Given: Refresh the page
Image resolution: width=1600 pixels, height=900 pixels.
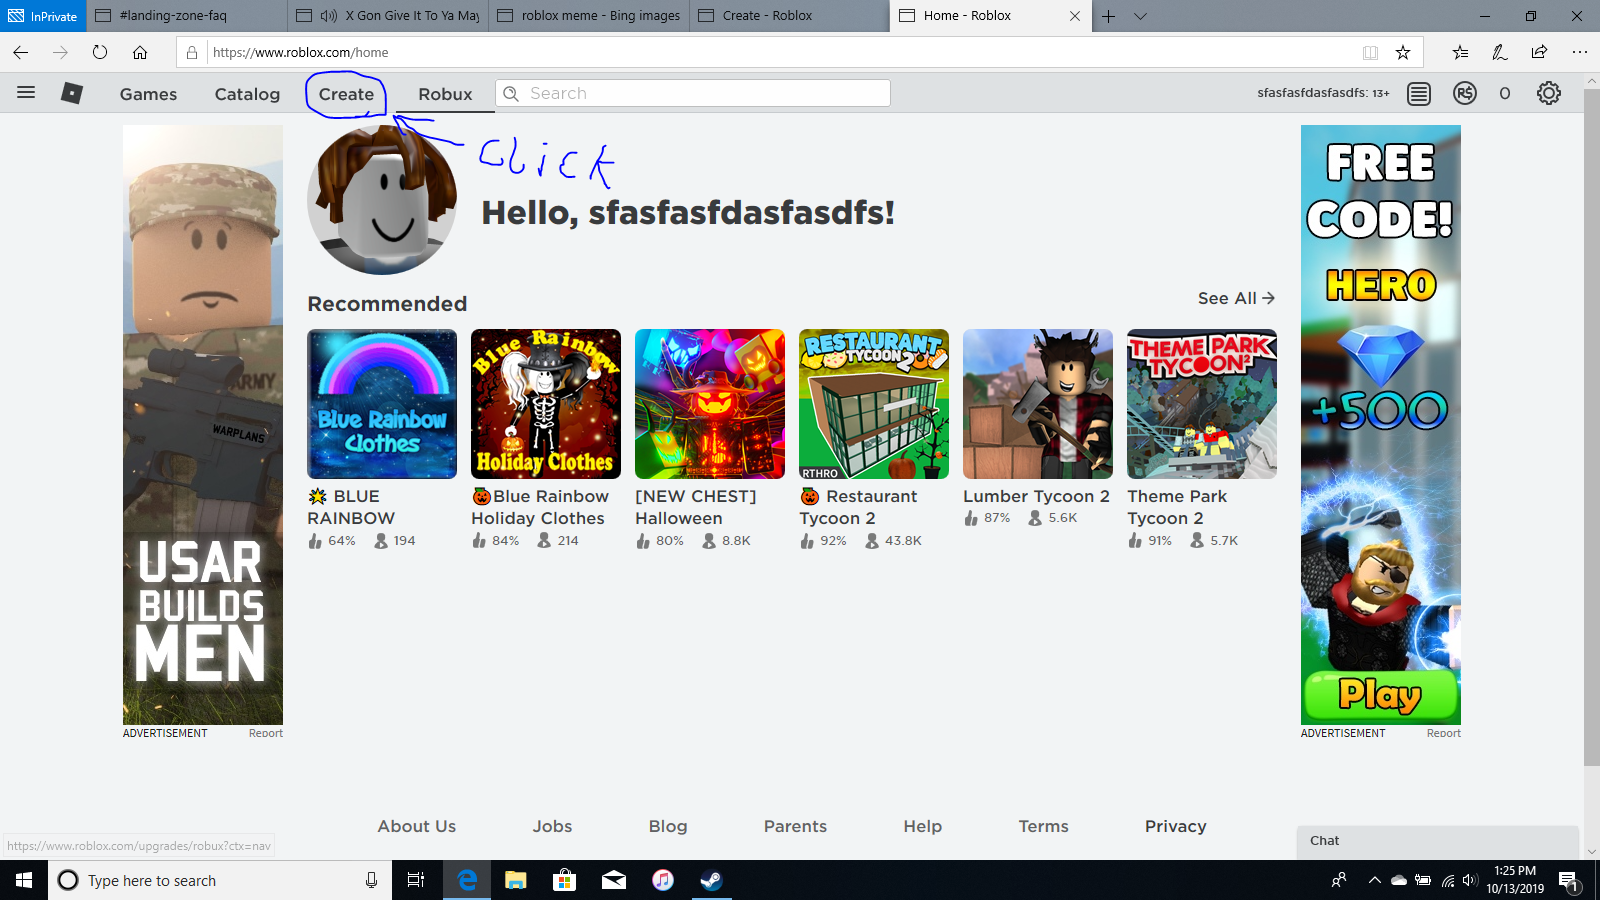Looking at the screenshot, I should (100, 52).
